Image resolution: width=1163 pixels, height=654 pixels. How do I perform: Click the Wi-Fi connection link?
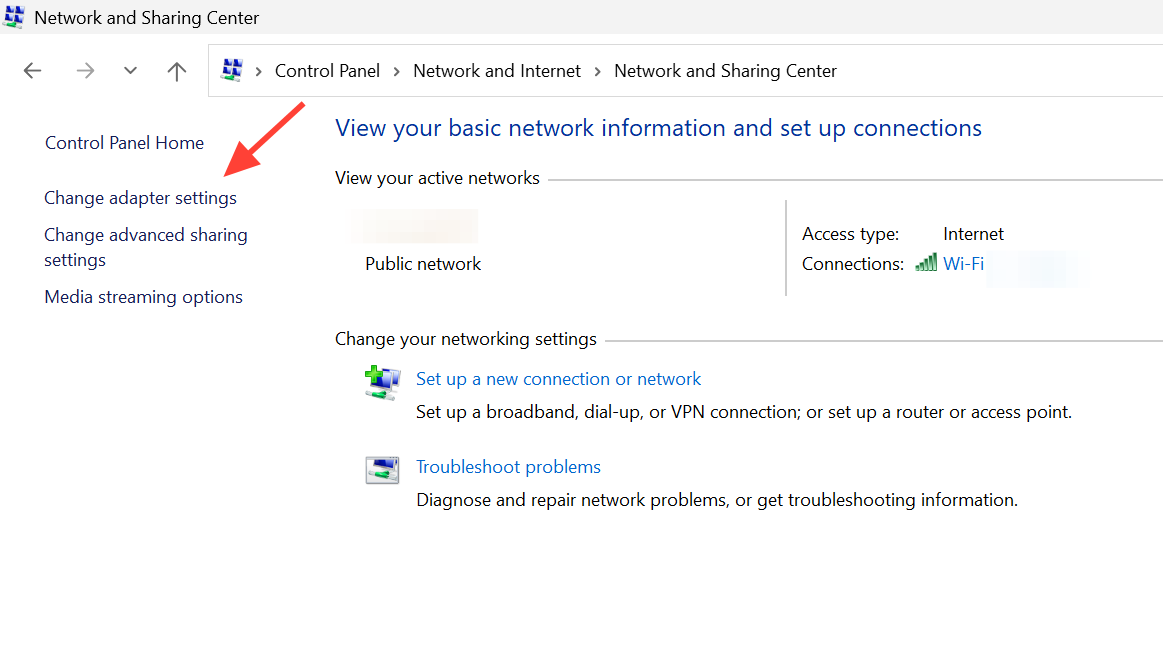click(x=963, y=264)
